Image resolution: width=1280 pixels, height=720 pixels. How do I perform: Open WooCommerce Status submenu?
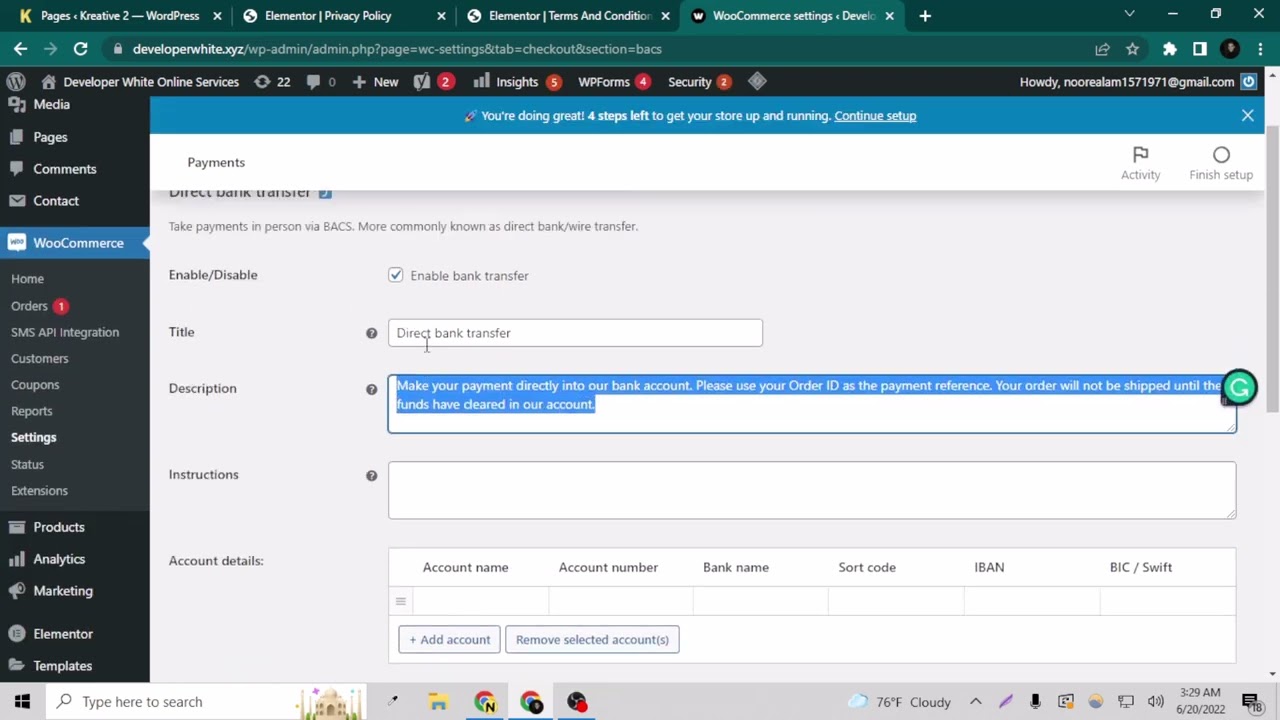[28, 464]
